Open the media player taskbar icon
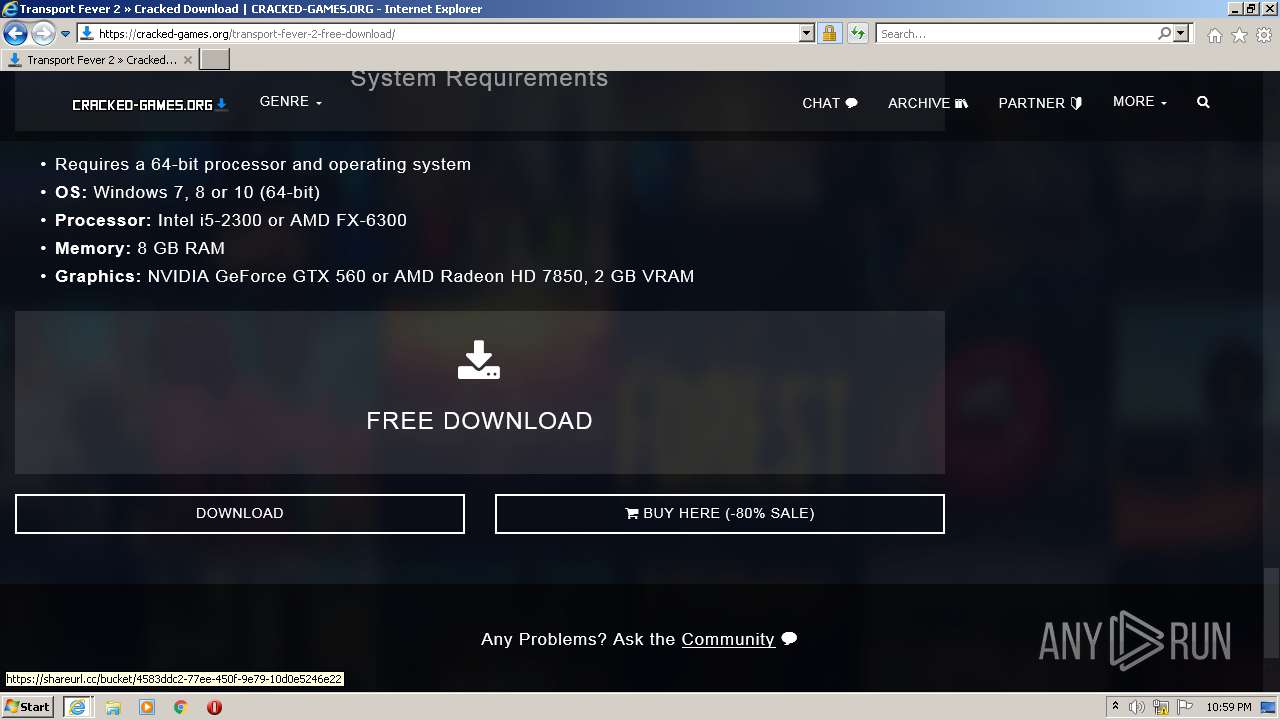 (147, 707)
